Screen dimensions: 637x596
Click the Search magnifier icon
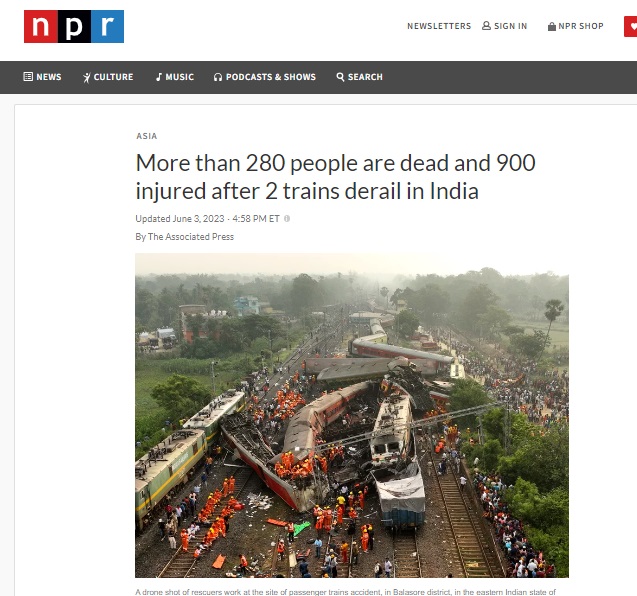tap(340, 77)
